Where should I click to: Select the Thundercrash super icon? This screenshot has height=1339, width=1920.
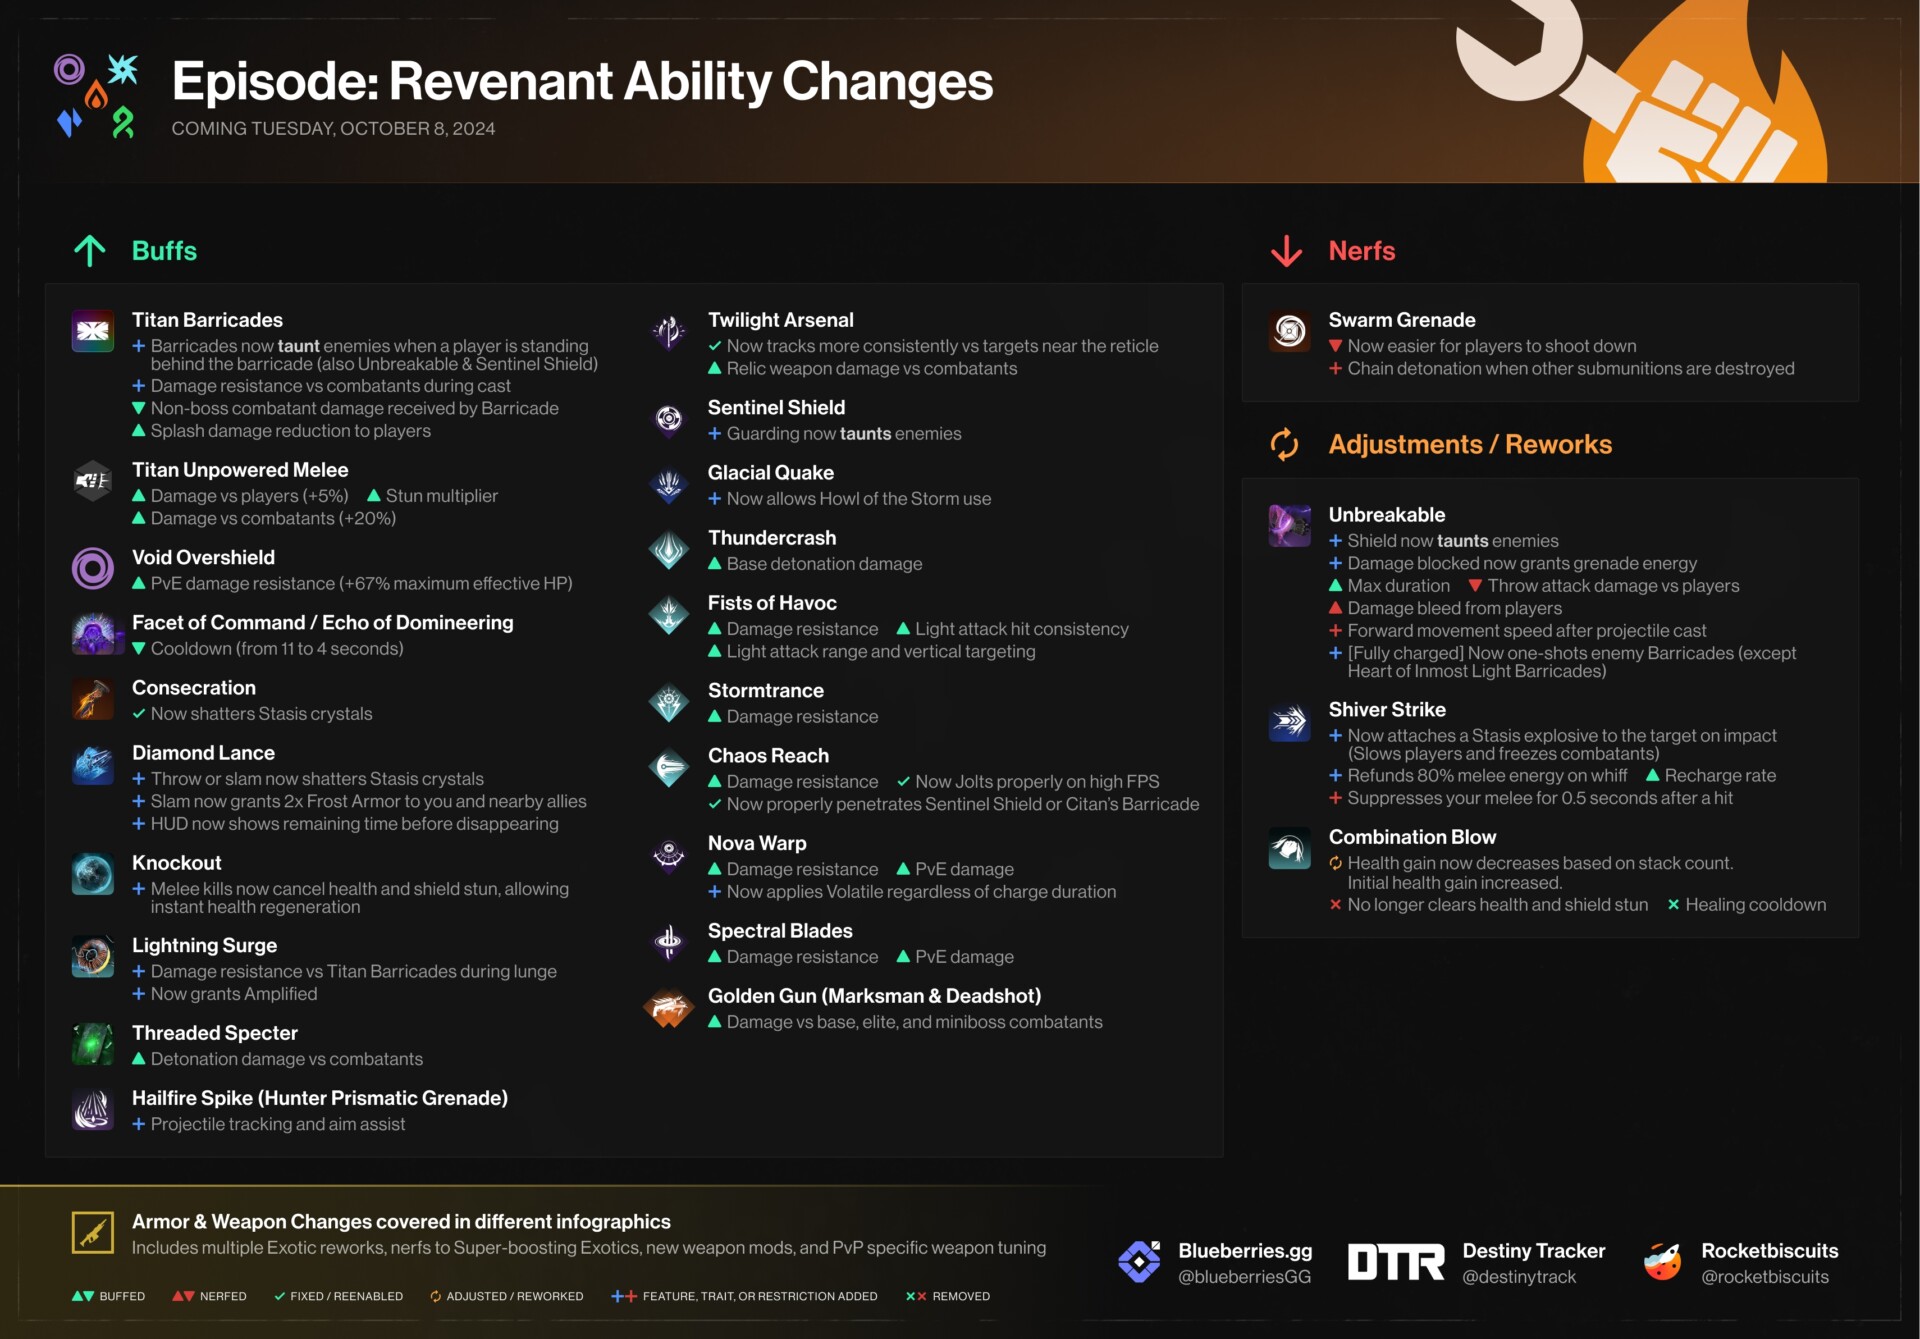[668, 550]
